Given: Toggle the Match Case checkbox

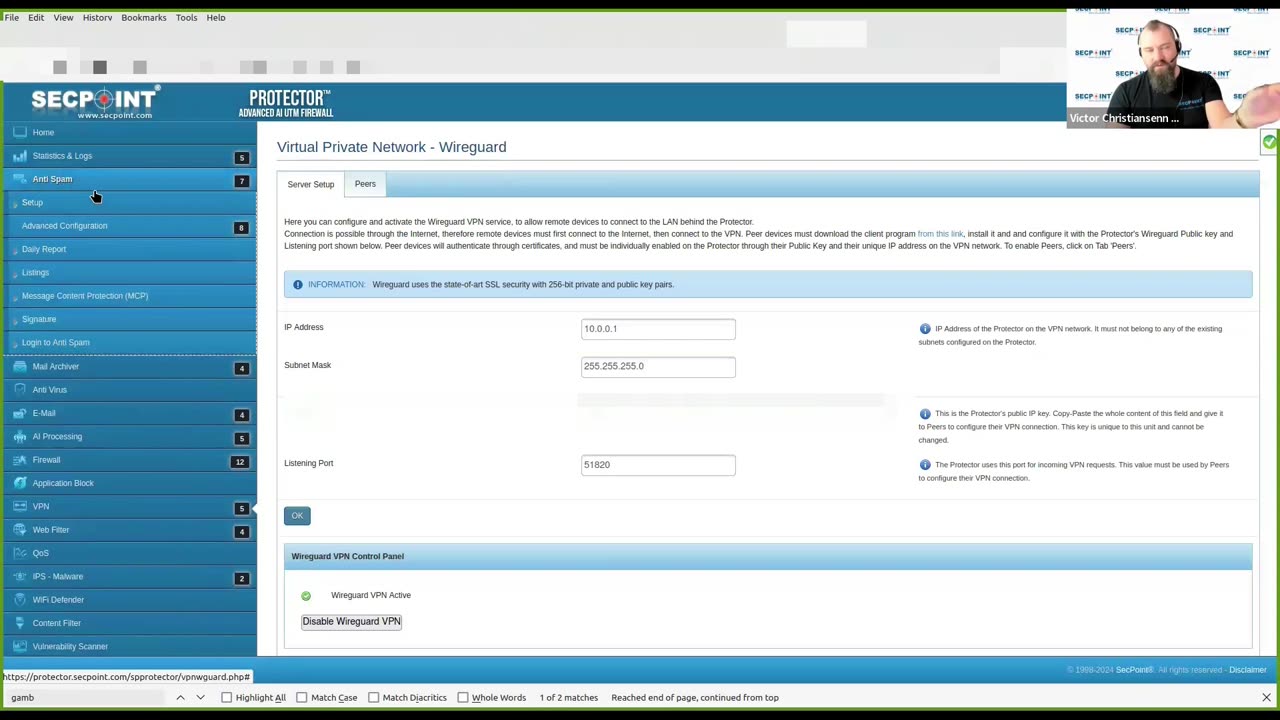Looking at the screenshot, I should point(302,697).
